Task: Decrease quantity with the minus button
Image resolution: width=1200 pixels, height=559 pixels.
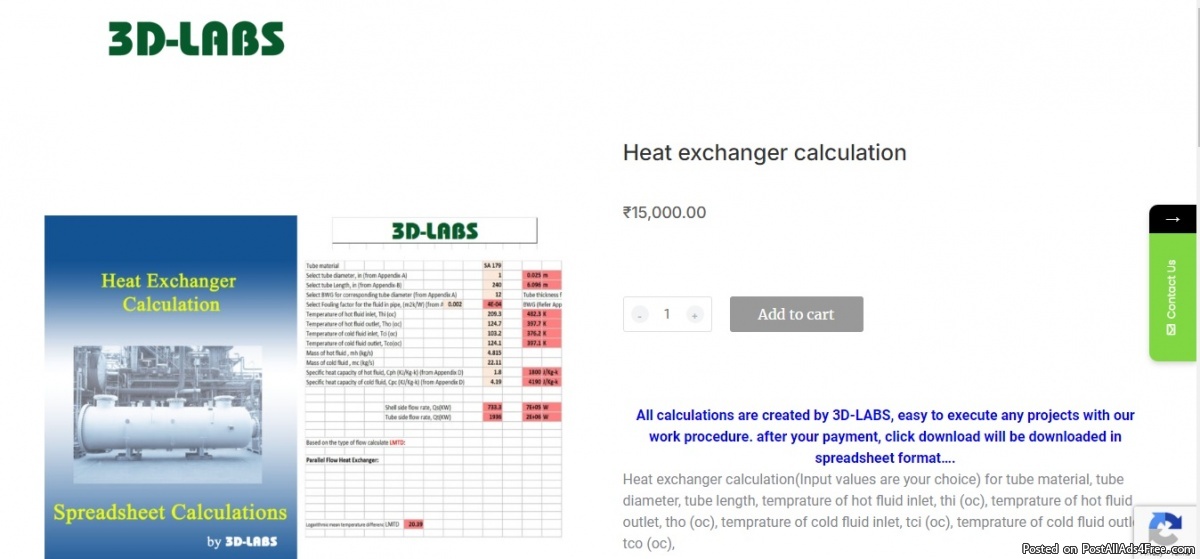Action: tap(640, 314)
